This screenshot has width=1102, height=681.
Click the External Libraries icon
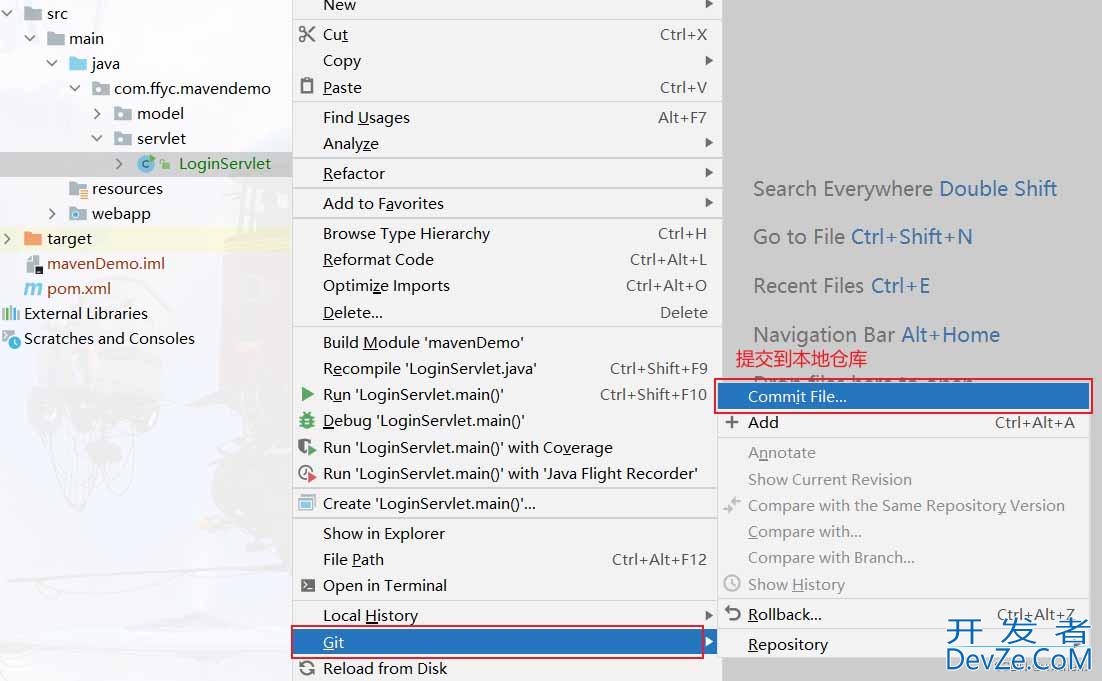point(11,313)
